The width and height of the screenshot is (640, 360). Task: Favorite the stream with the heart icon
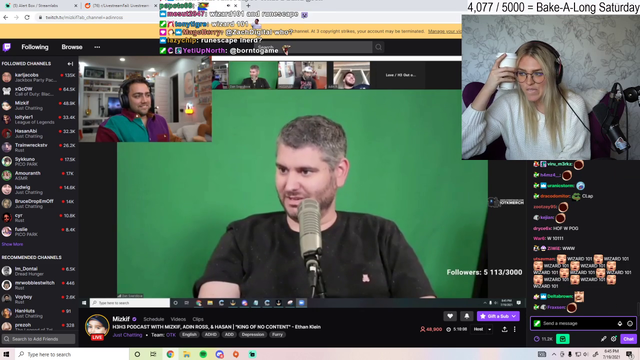pos(450,316)
